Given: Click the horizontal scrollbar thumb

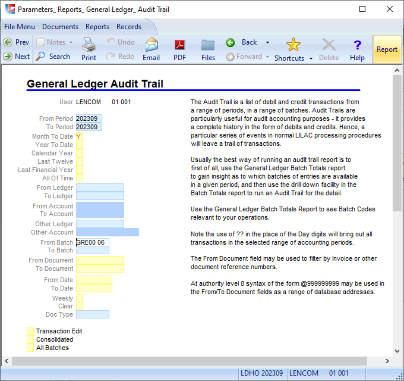Looking at the screenshot, I should click(x=190, y=361).
